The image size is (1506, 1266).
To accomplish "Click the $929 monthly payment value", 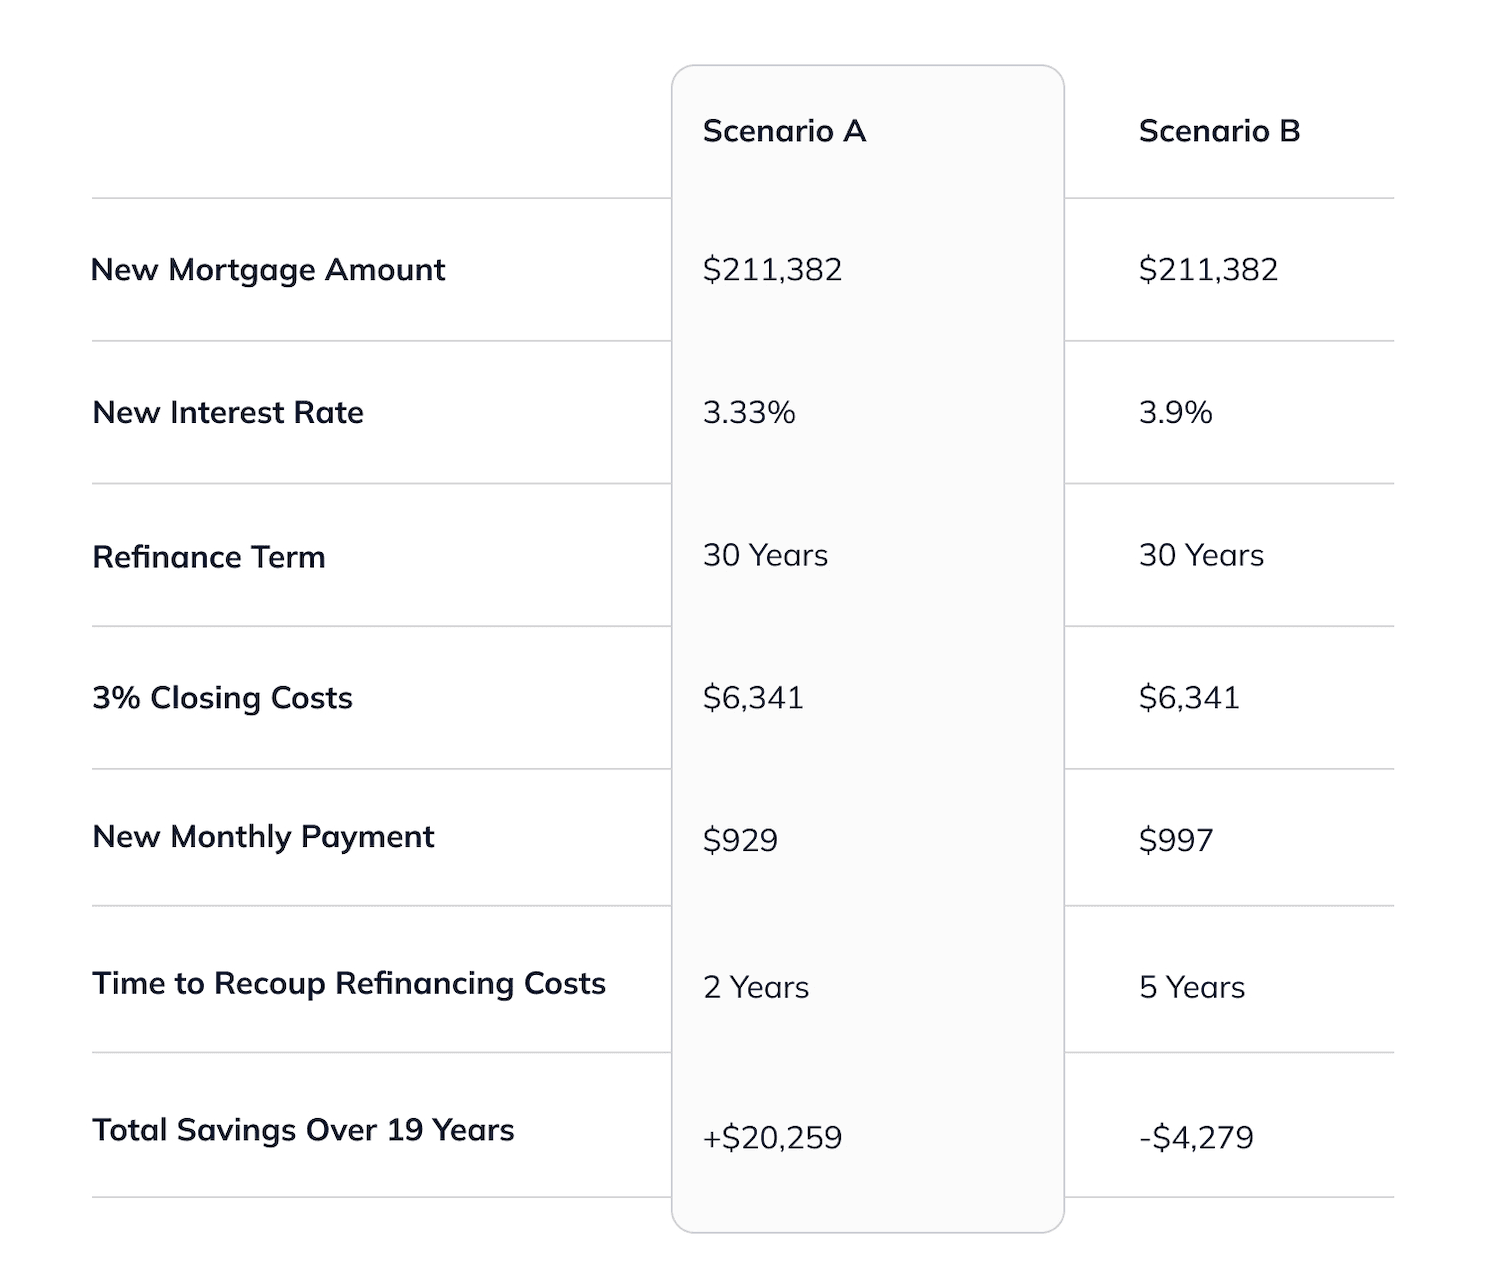I will click(740, 840).
